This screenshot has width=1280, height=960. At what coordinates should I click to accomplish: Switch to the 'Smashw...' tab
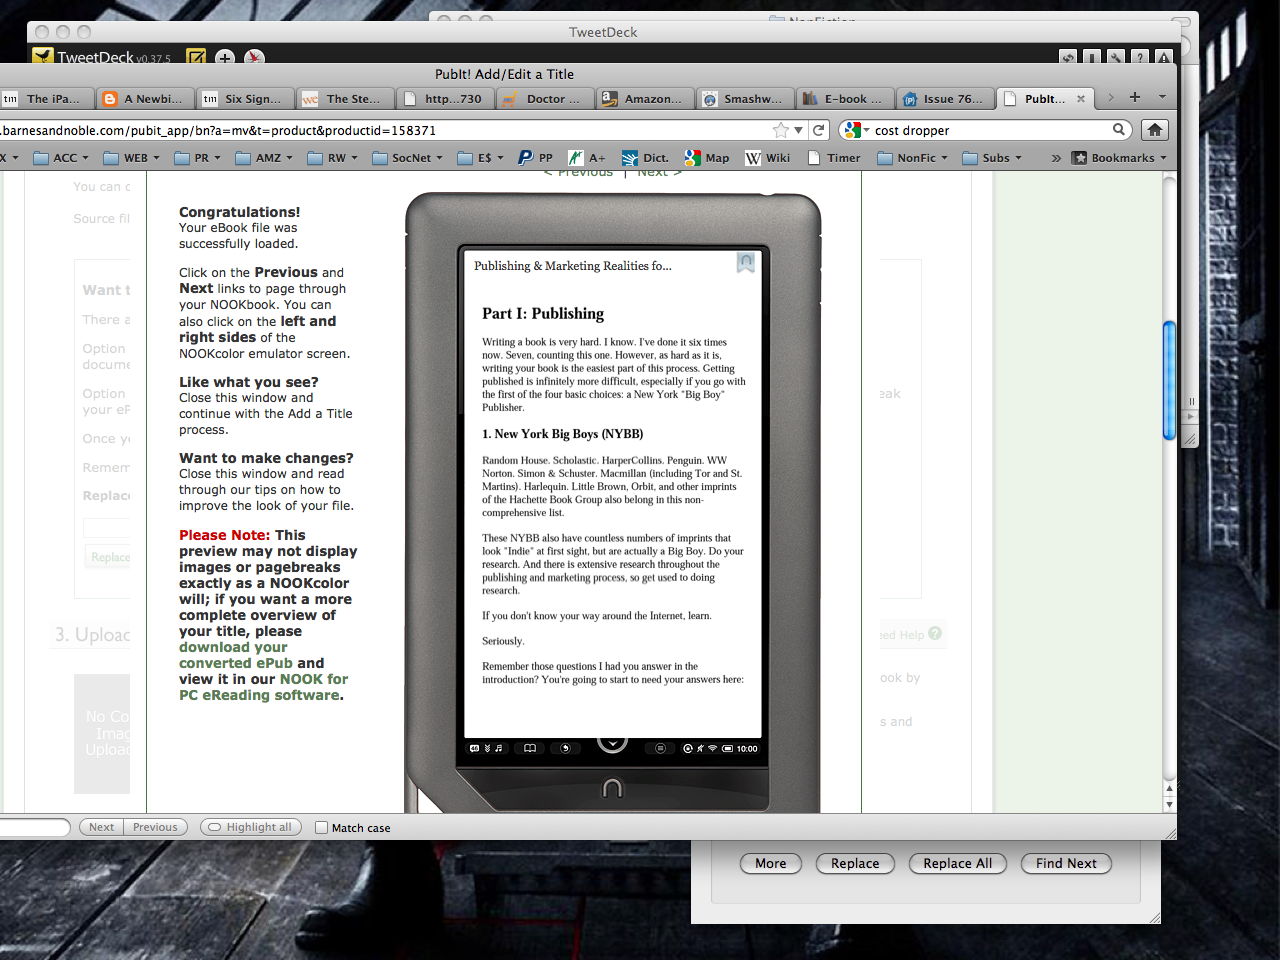pyautogui.click(x=745, y=99)
